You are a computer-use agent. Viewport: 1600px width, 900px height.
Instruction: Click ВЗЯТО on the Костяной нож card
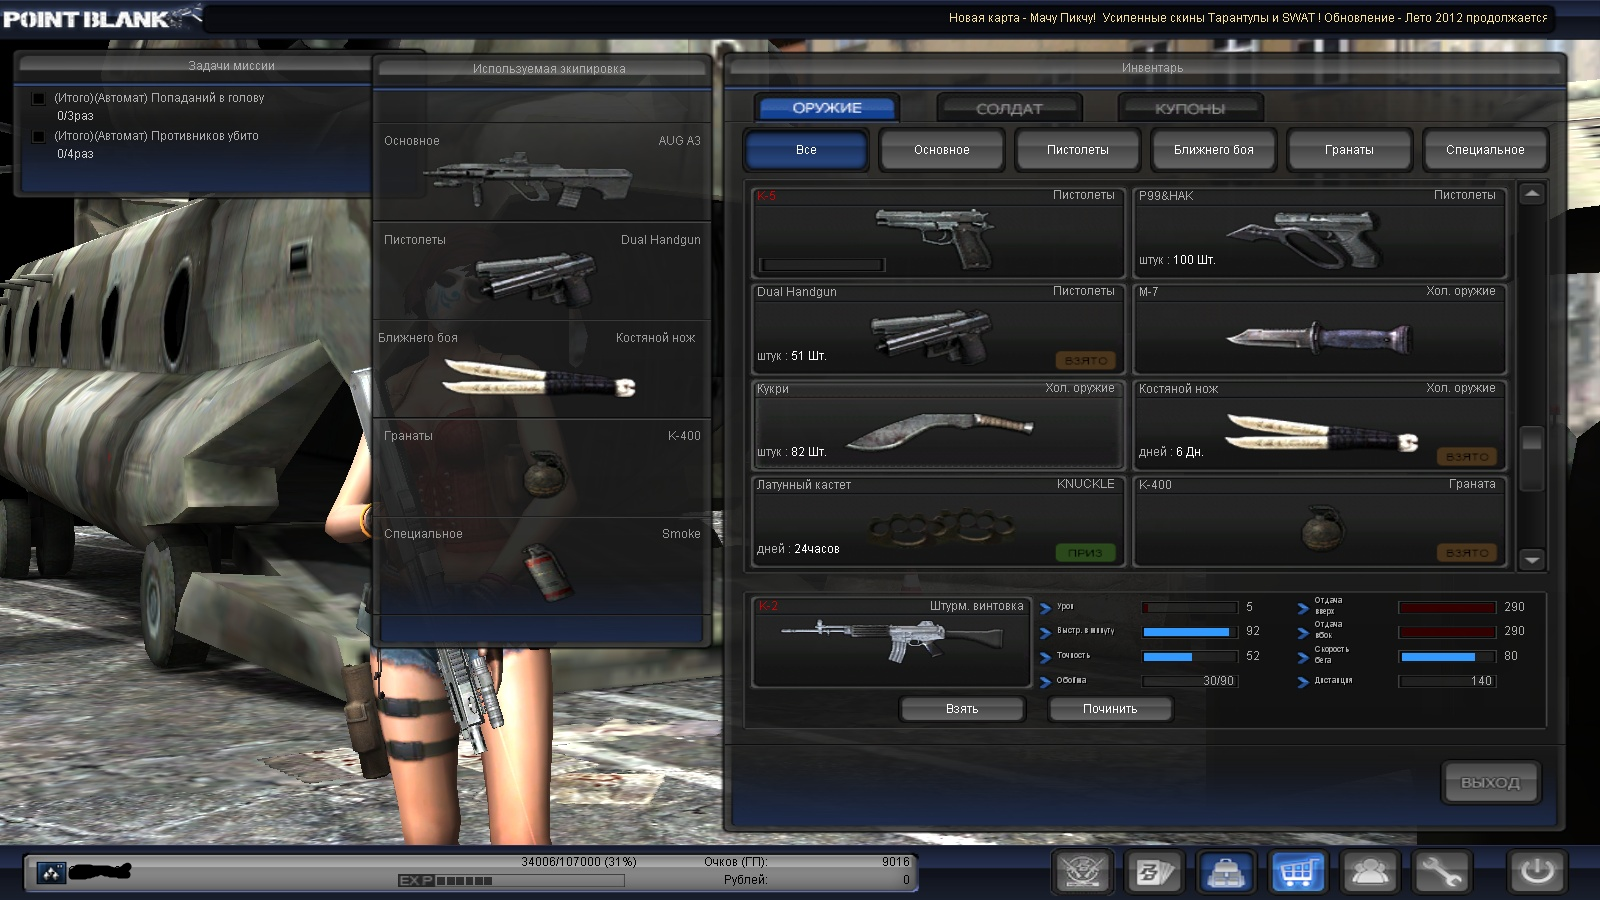[x=1467, y=456]
